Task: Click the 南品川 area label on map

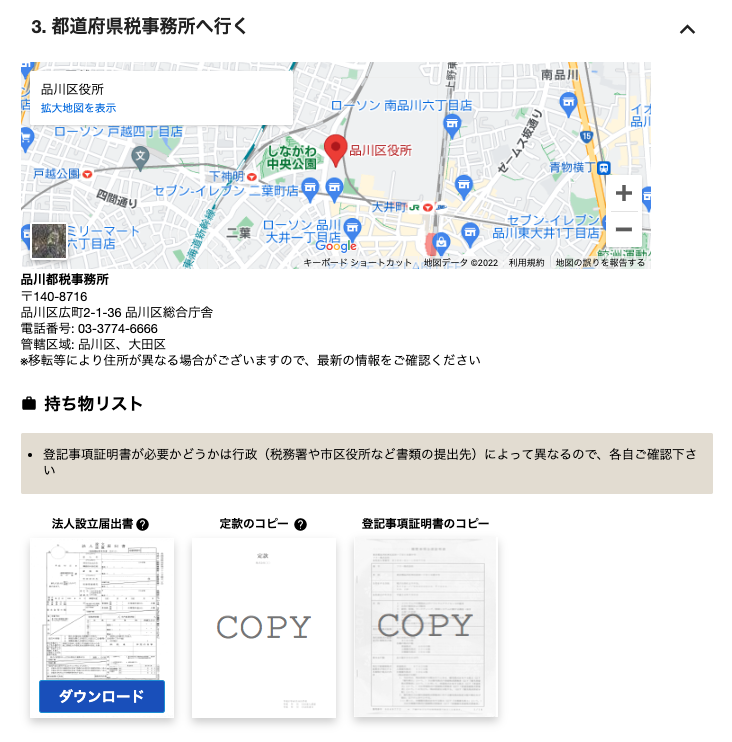Action: [560, 75]
